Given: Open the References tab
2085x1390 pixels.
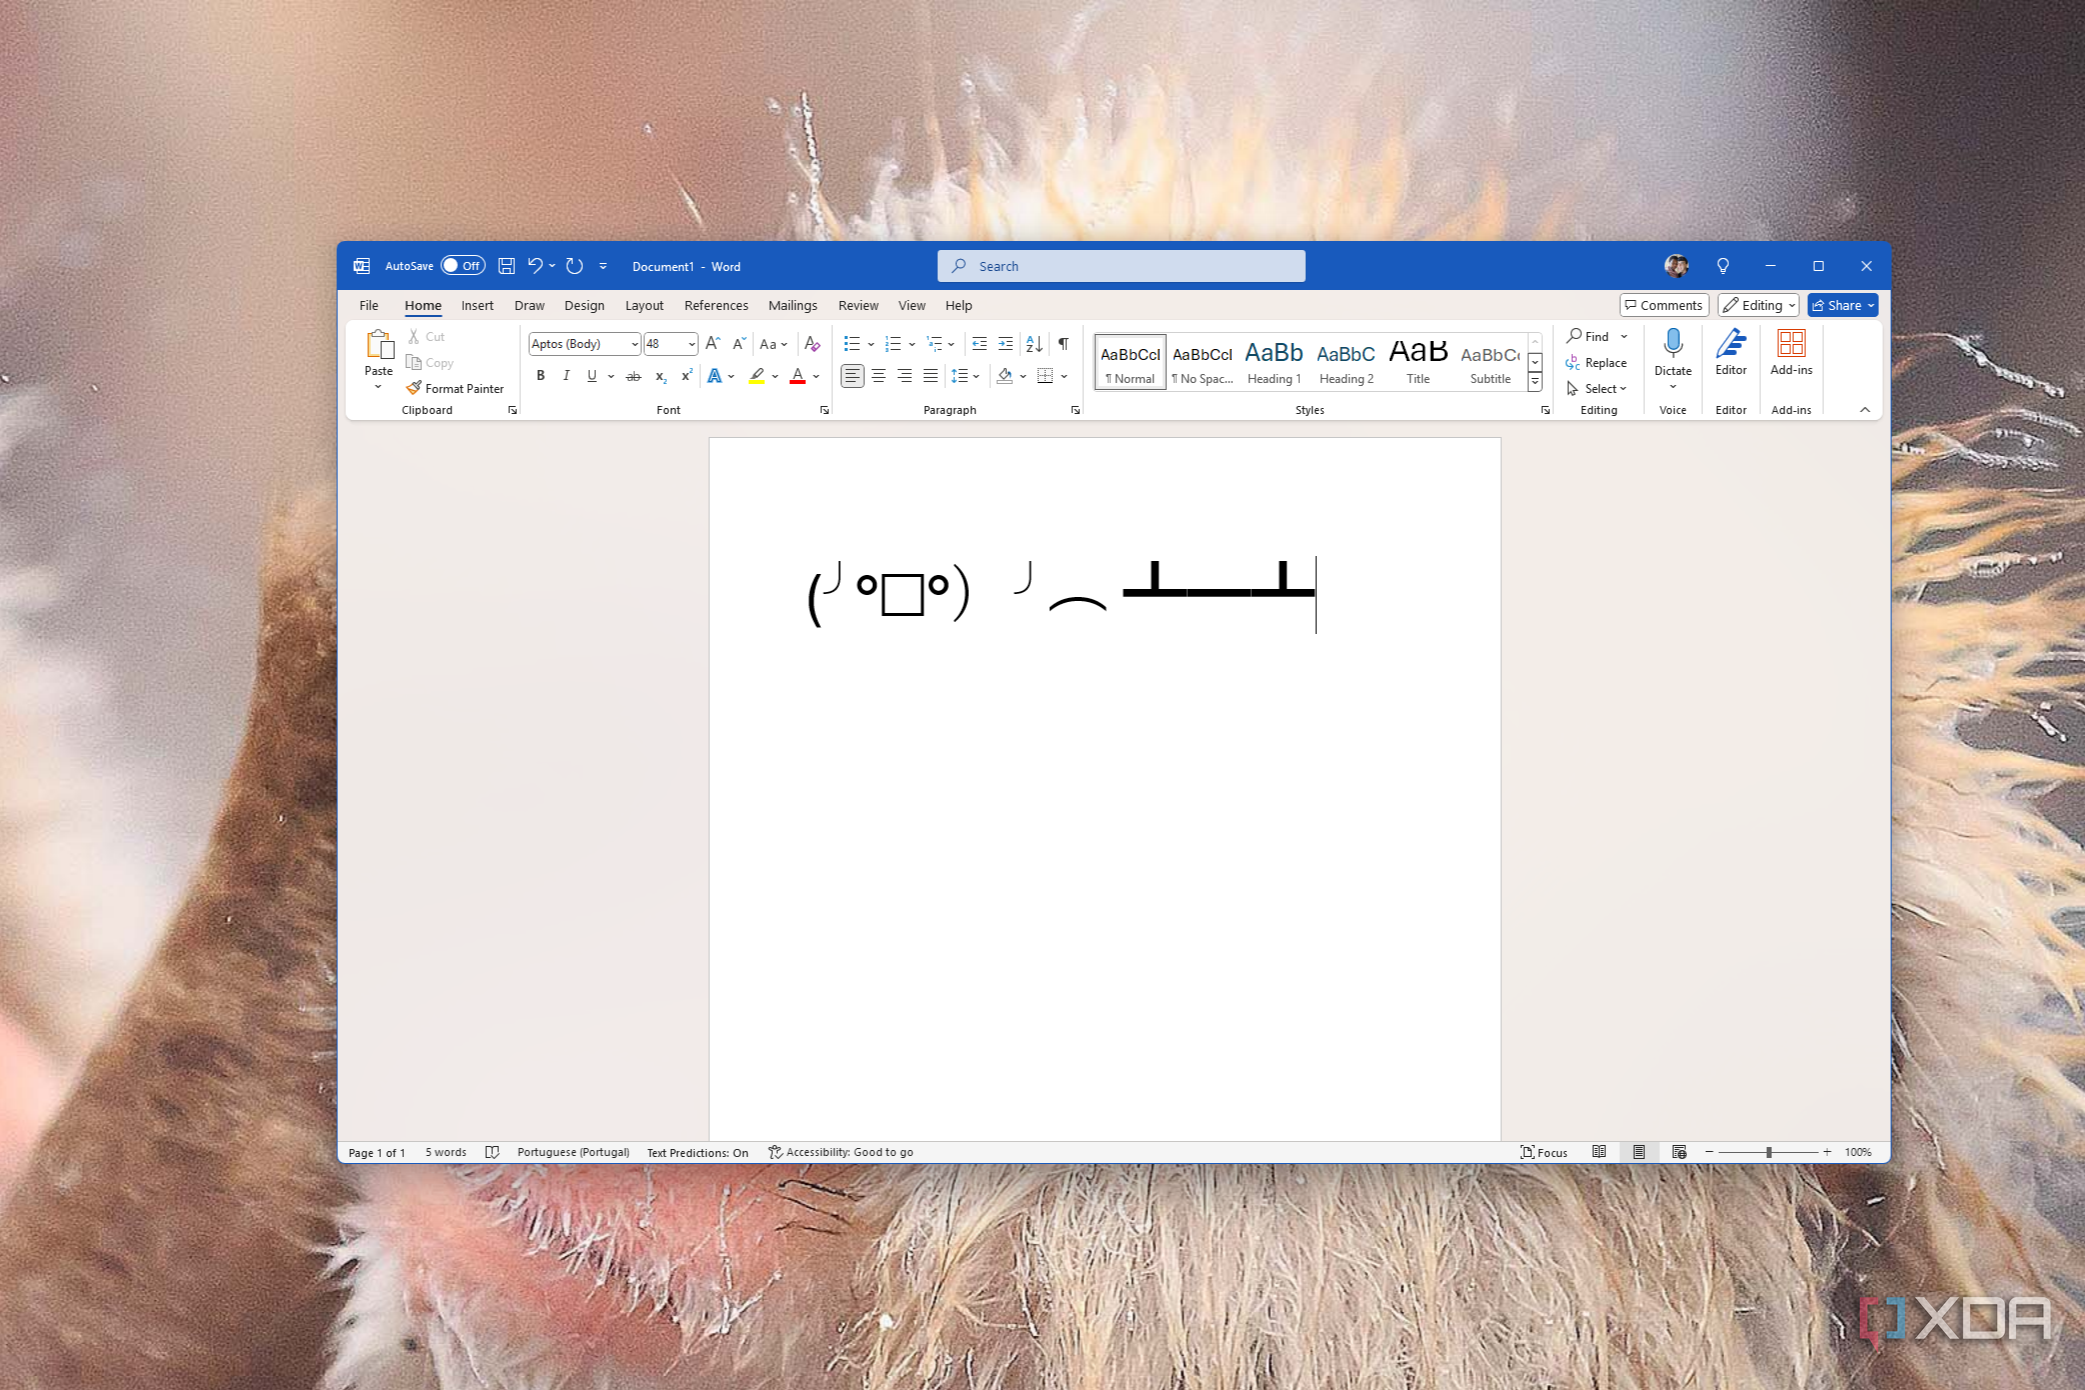Looking at the screenshot, I should (716, 305).
